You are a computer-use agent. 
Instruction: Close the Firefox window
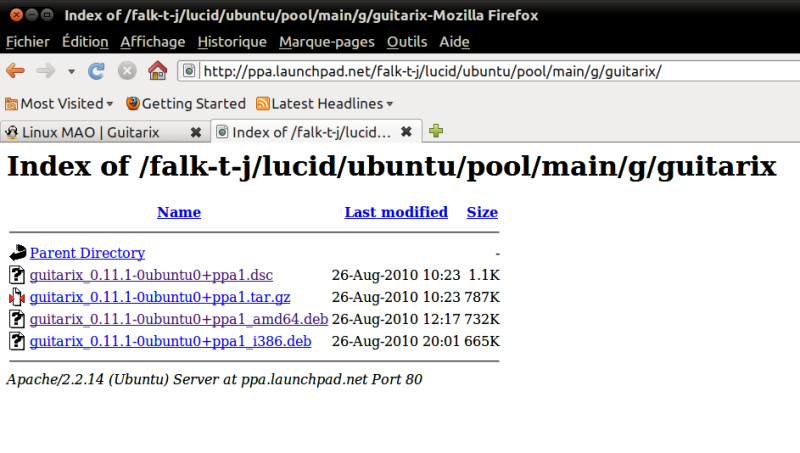16,15
